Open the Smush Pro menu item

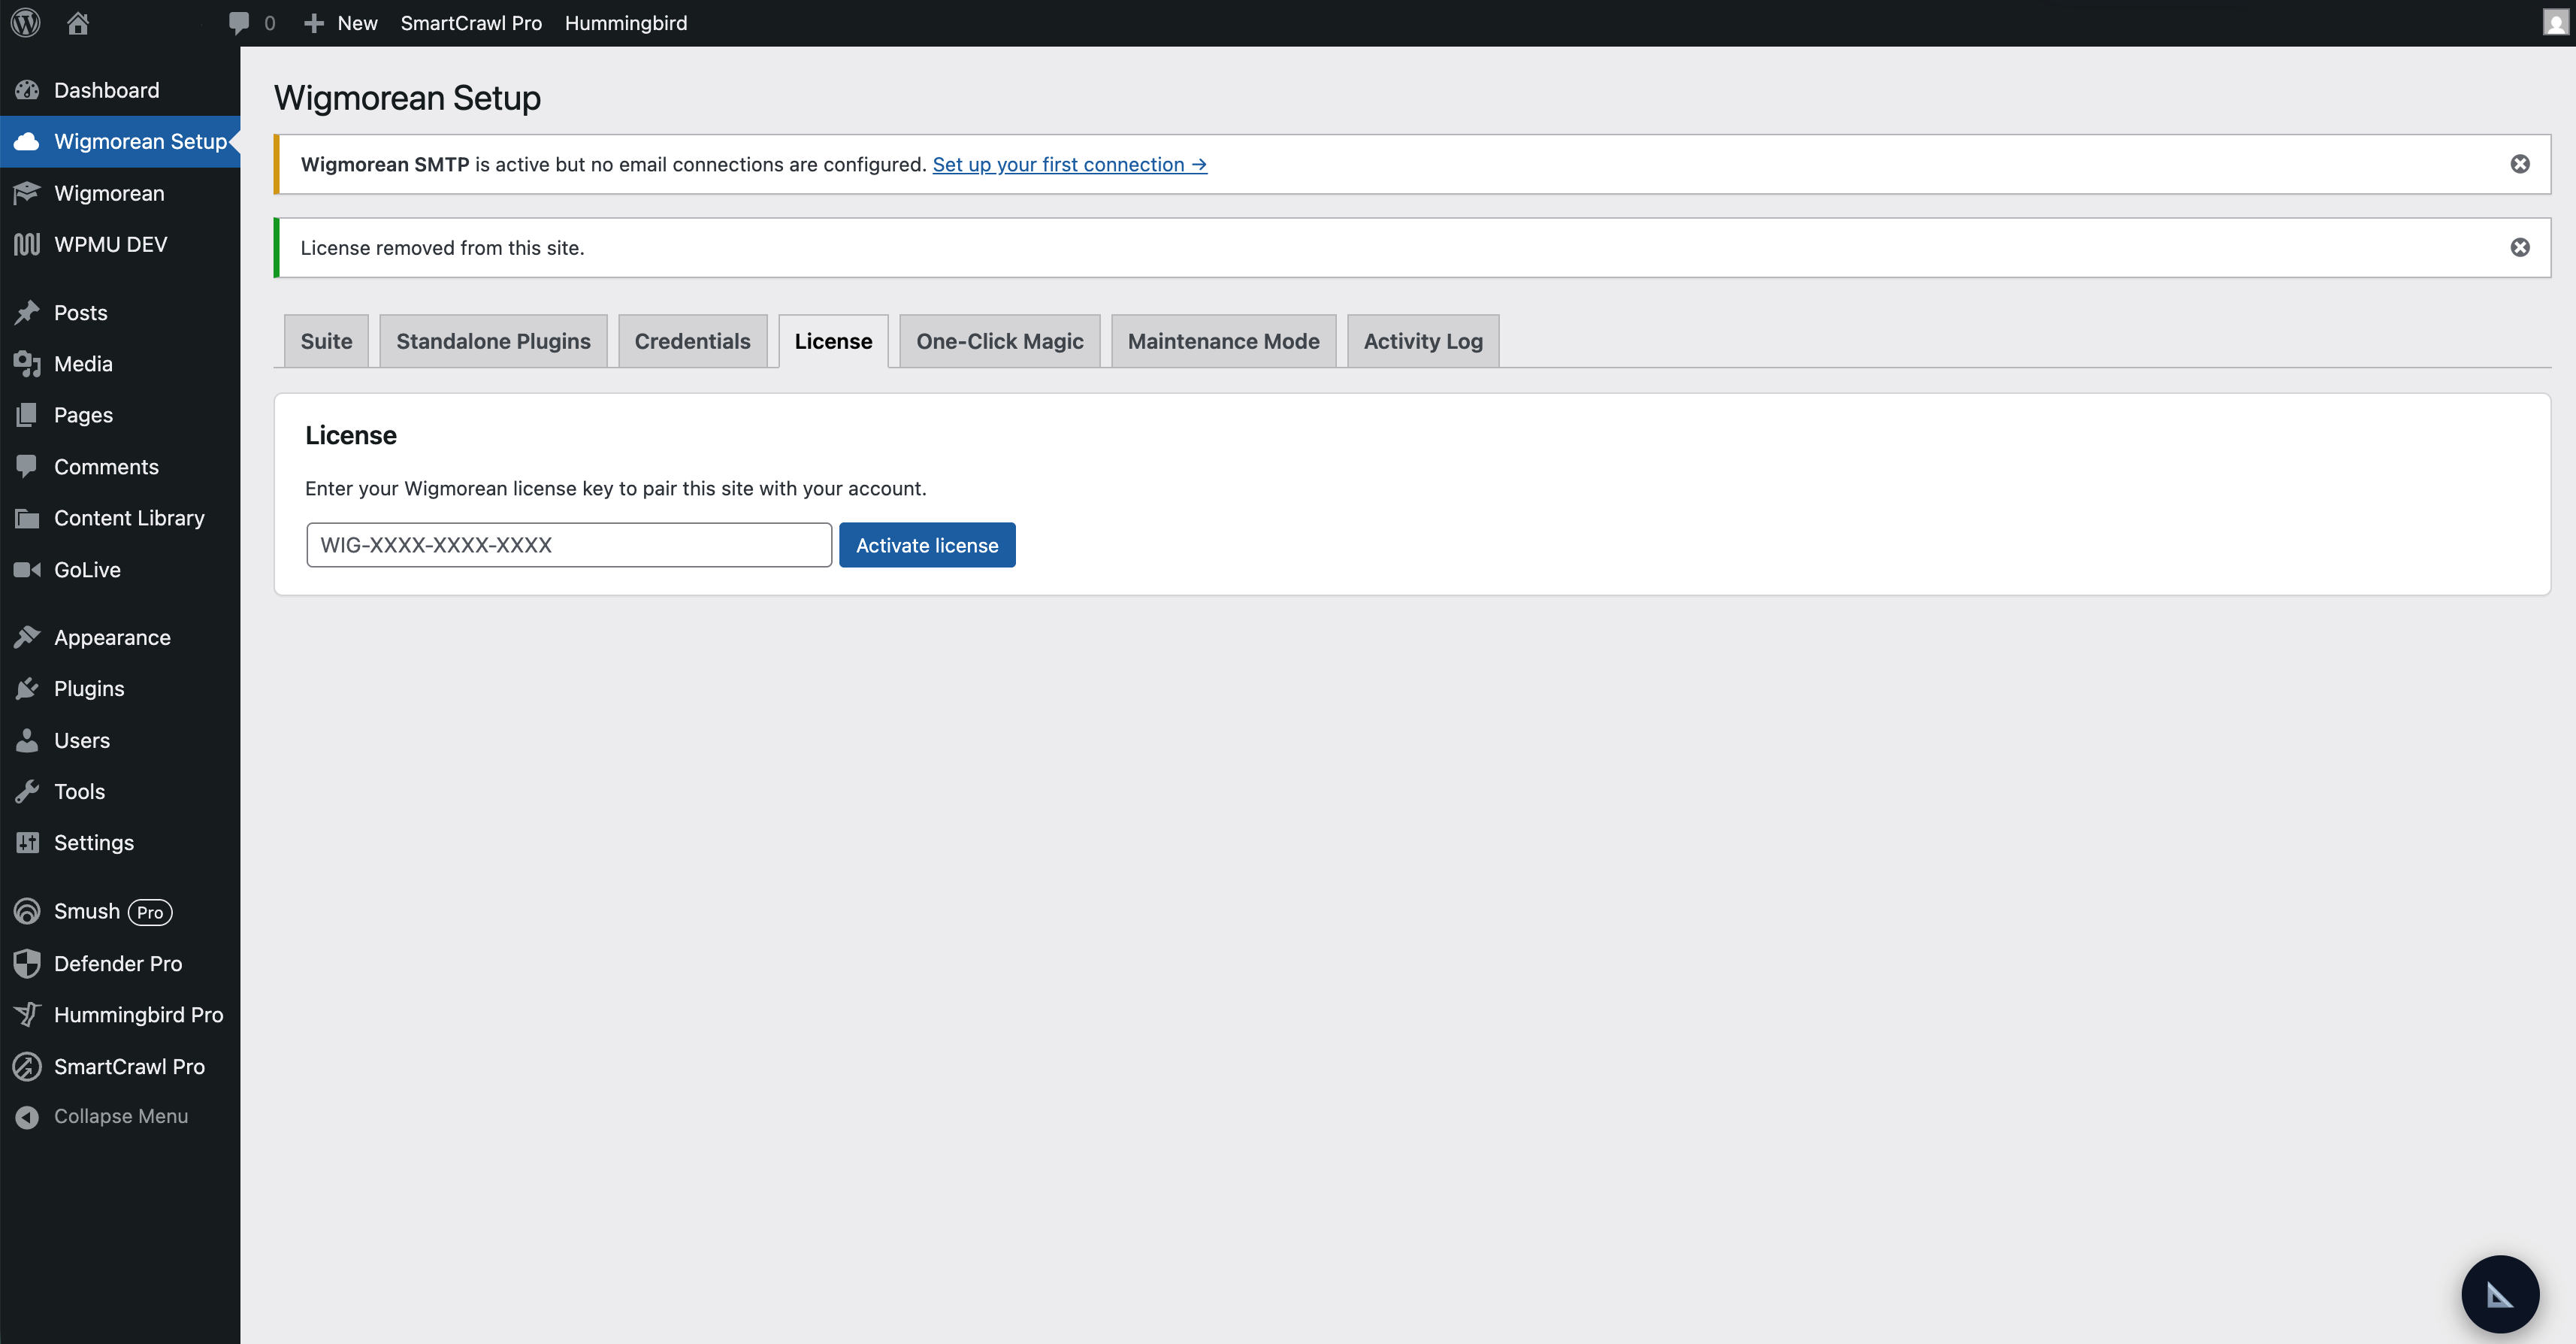(120, 911)
